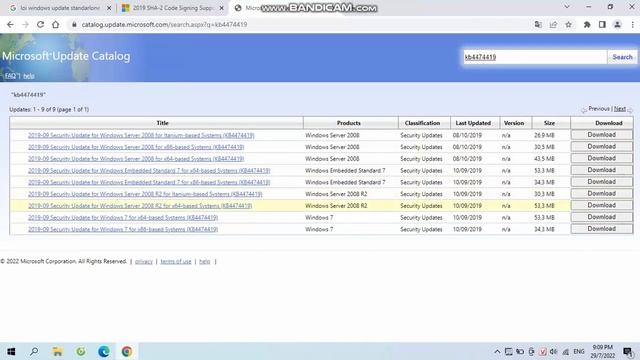This screenshot has width=640, height=360.
Task: Open Server 2008 R2 x64-based update link
Action: click(x=140, y=206)
